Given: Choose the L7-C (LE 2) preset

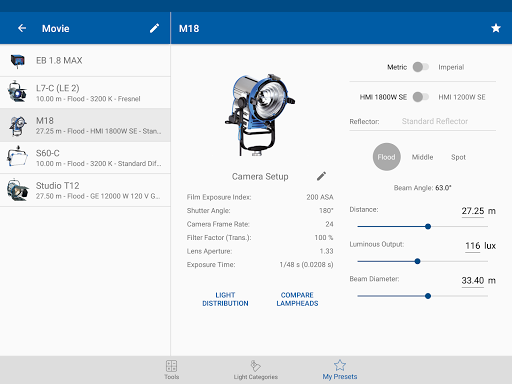Looking at the screenshot, I should [x=85, y=93].
